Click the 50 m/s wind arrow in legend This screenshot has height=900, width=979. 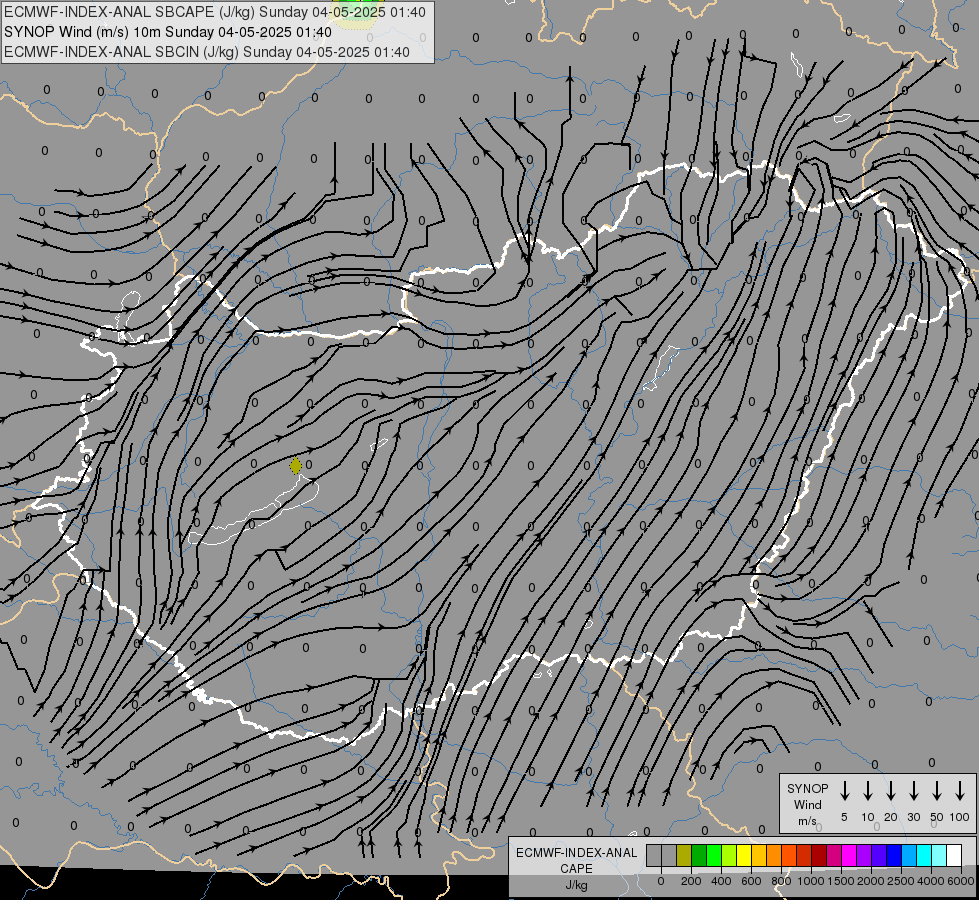(x=937, y=791)
